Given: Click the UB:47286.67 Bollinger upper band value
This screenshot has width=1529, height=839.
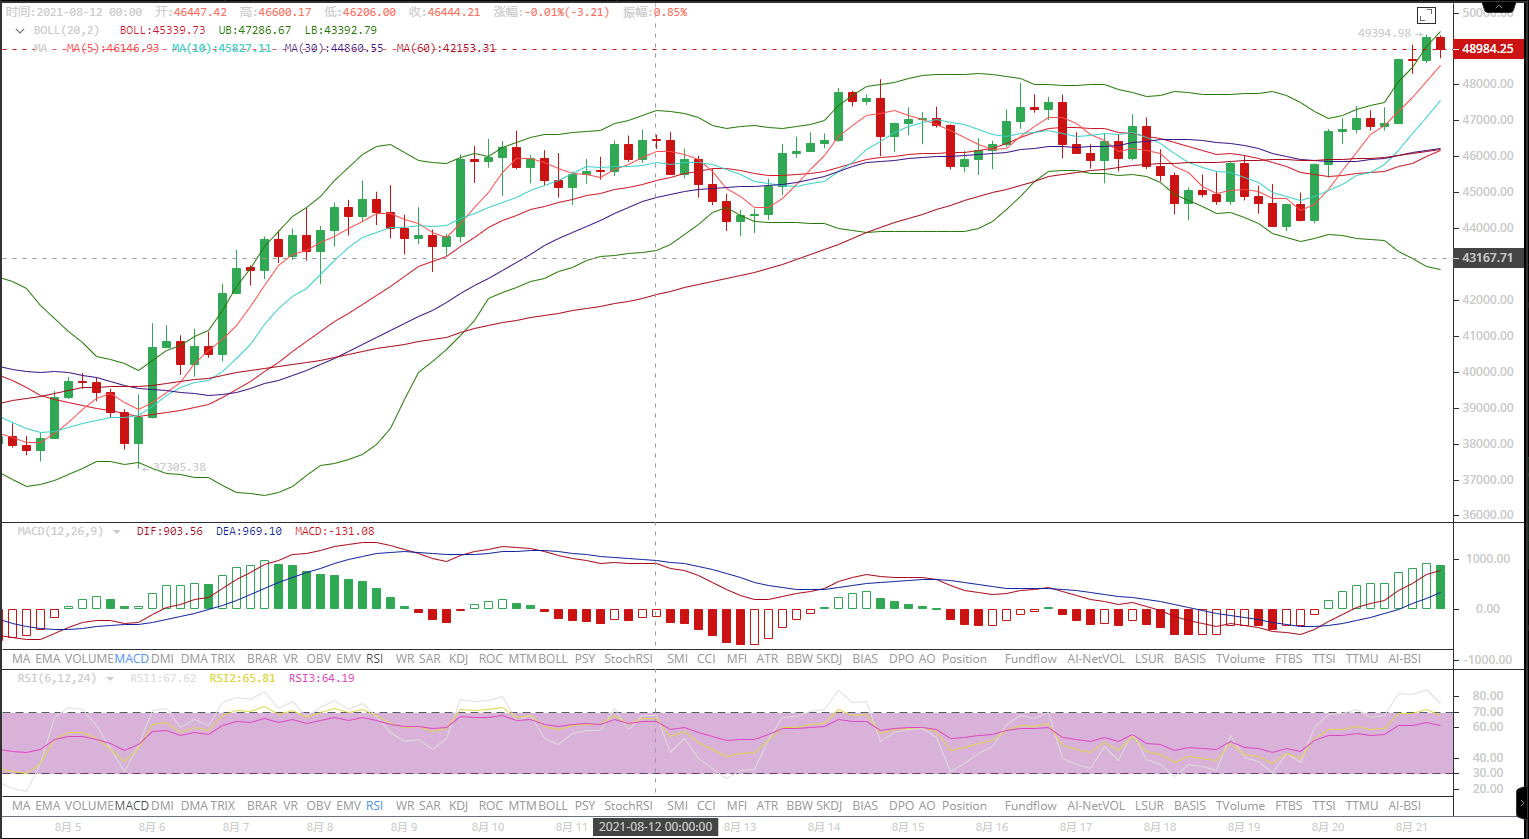Looking at the screenshot, I should point(256,30).
